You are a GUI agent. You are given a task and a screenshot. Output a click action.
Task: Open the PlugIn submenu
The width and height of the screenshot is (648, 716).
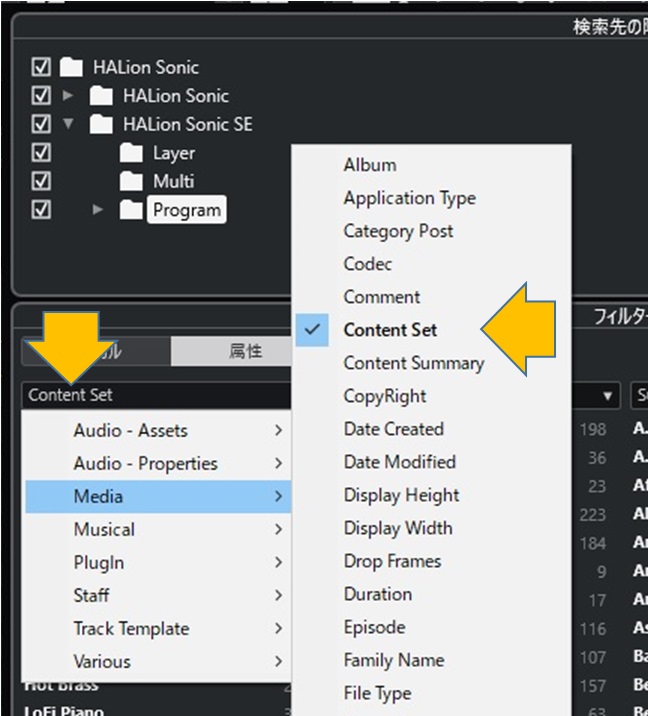158,562
